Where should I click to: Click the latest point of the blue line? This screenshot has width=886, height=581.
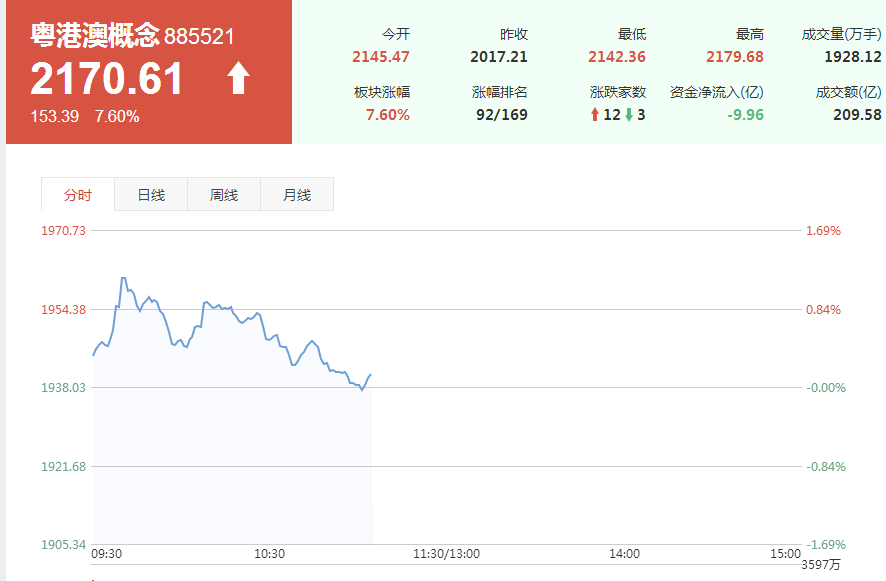click(371, 374)
